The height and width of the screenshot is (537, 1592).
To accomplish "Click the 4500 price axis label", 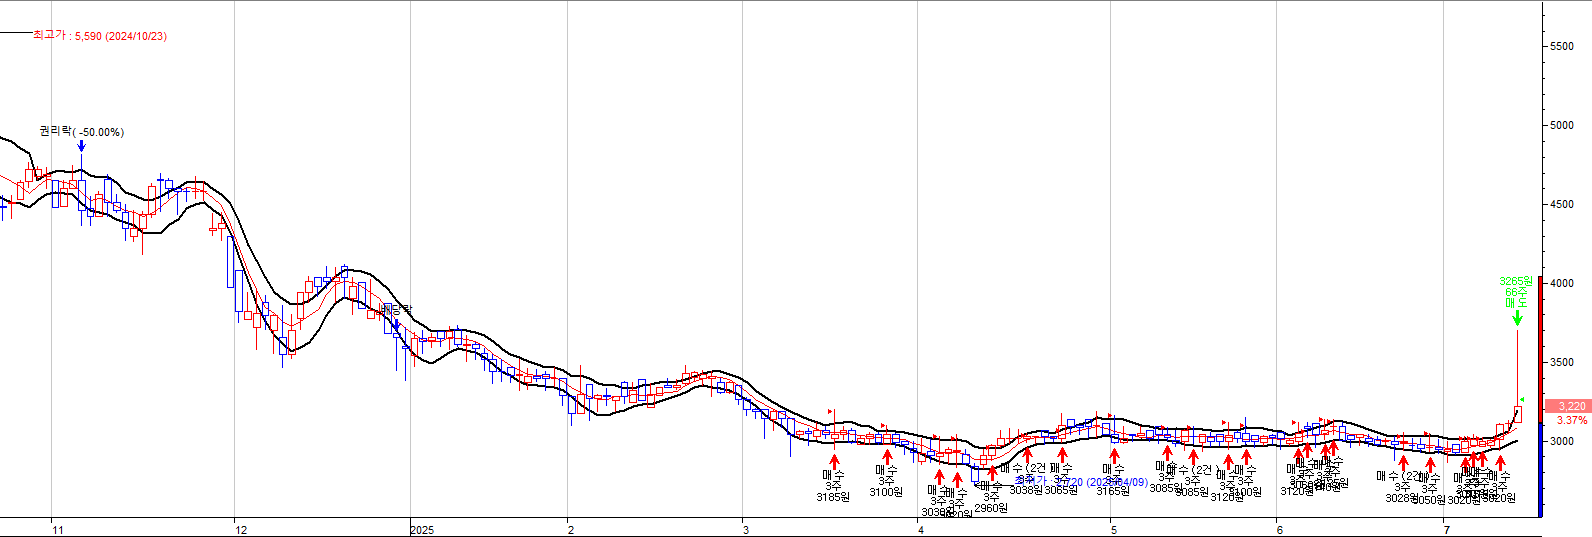I will pos(1561,205).
